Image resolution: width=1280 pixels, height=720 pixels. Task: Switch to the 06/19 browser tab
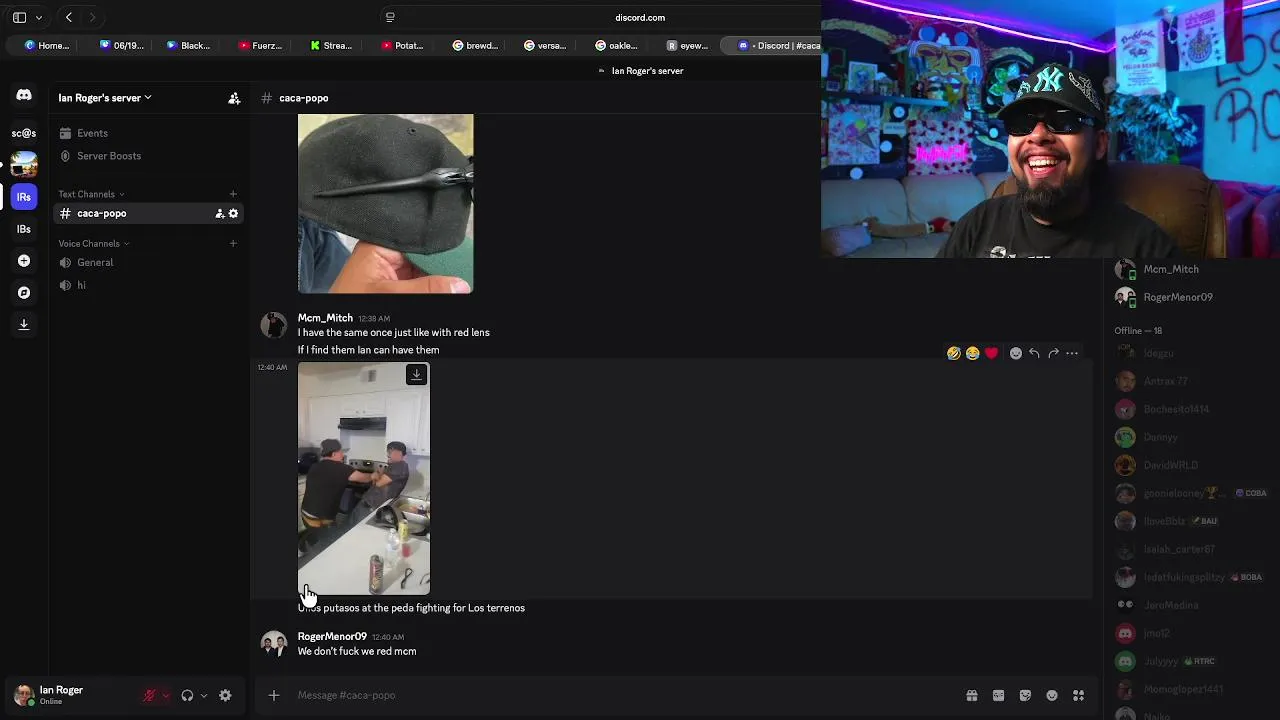tap(121, 45)
